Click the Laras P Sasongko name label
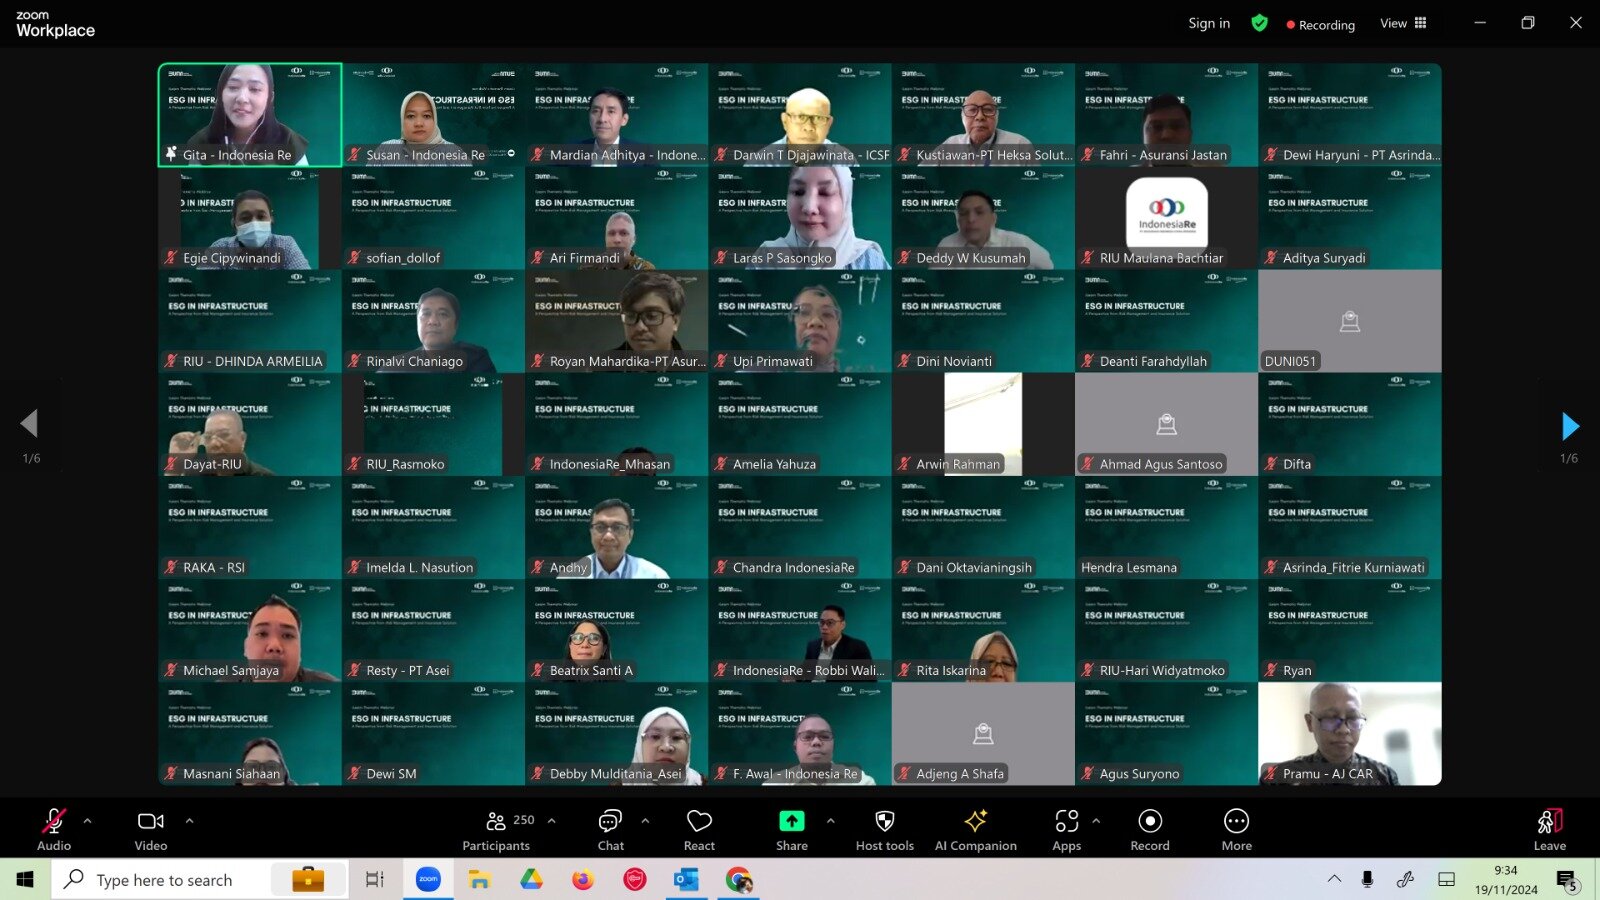Viewport: 1600px width, 900px height. click(x=782, y=258)
